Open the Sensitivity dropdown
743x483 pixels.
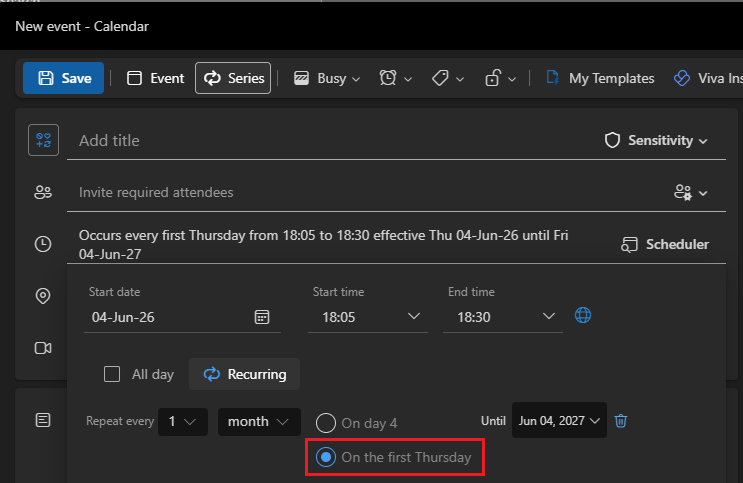pos(656,140)
